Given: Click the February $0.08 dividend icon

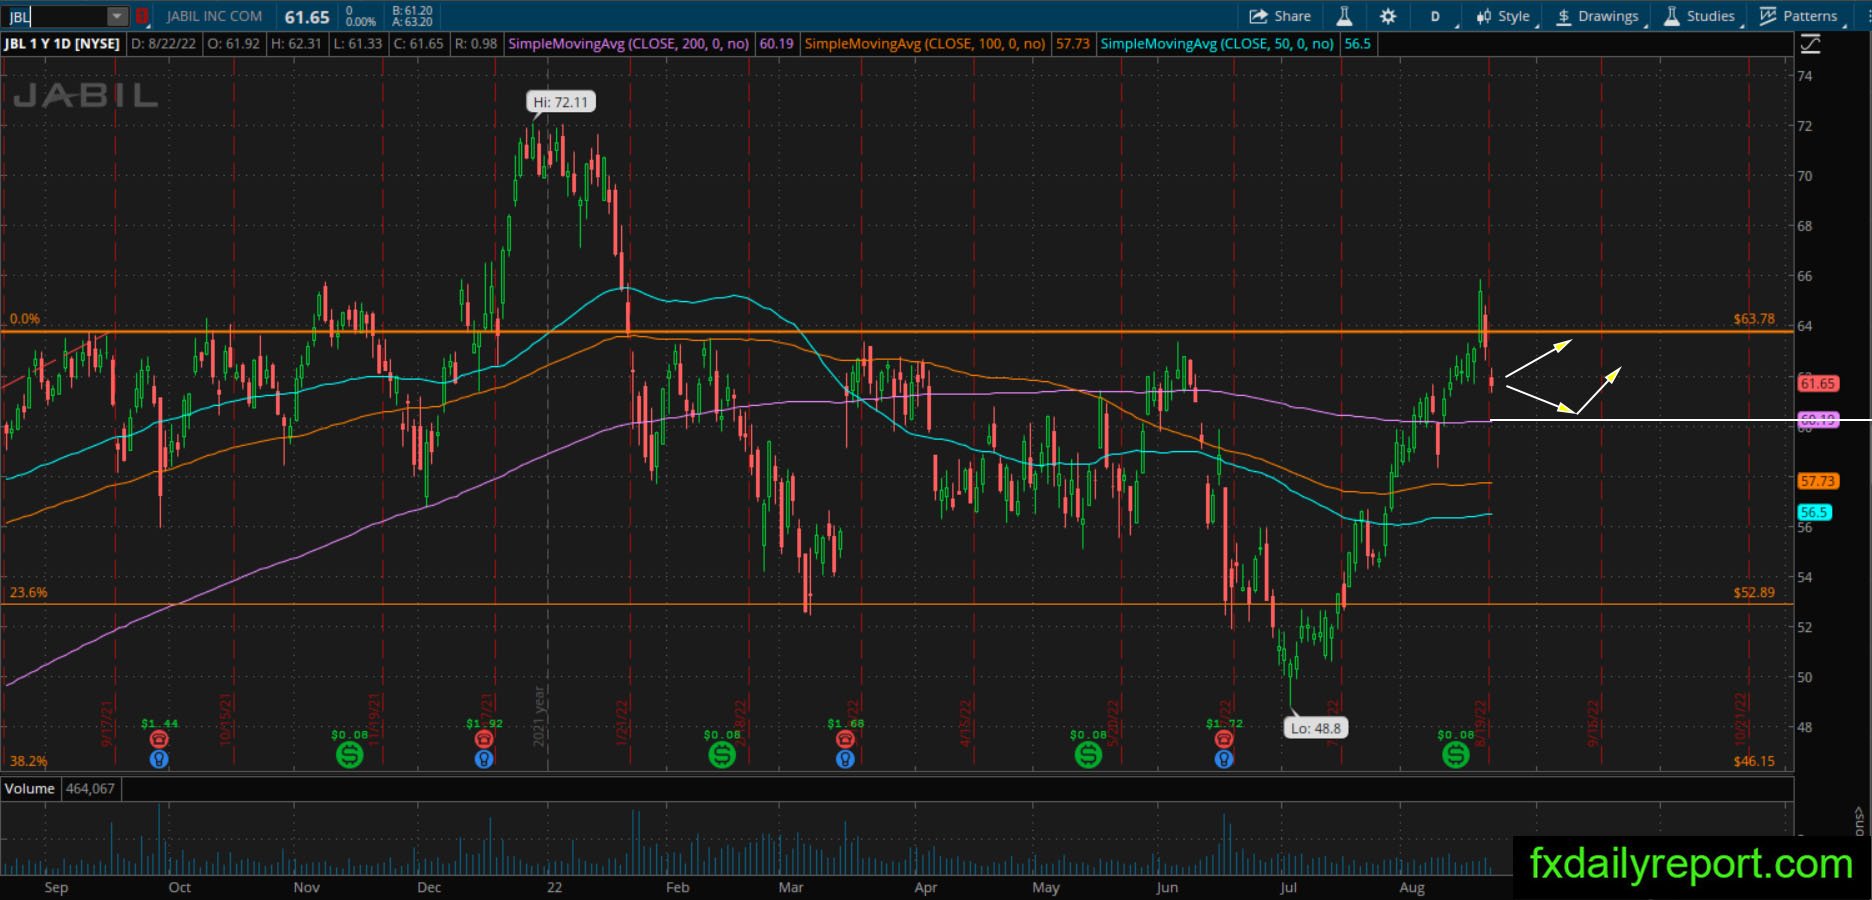Looking at the screenshot, I should click(721, 755).
